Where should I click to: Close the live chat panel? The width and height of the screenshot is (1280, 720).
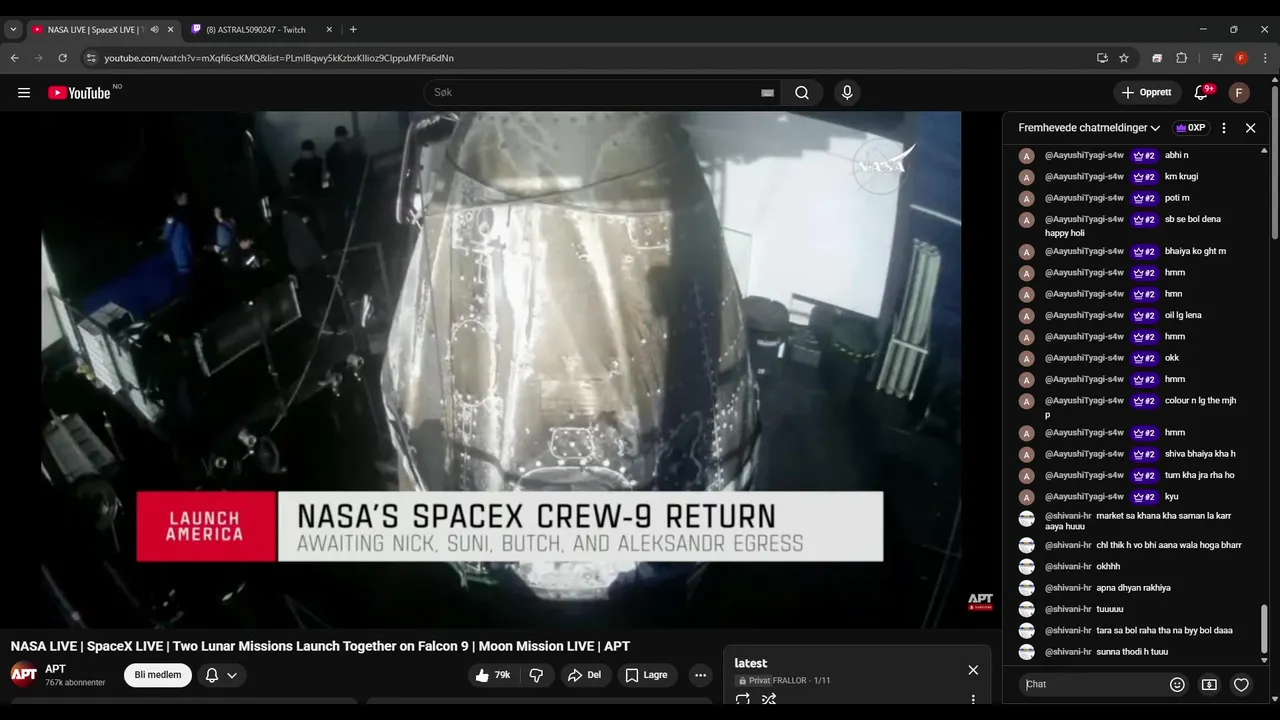point(1250,128)
